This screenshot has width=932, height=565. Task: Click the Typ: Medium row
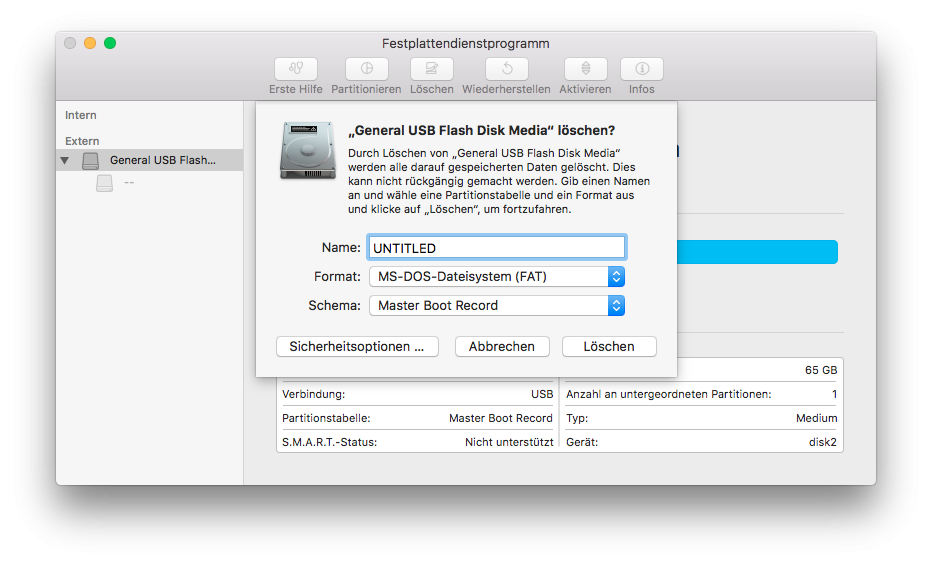point(701,418)
